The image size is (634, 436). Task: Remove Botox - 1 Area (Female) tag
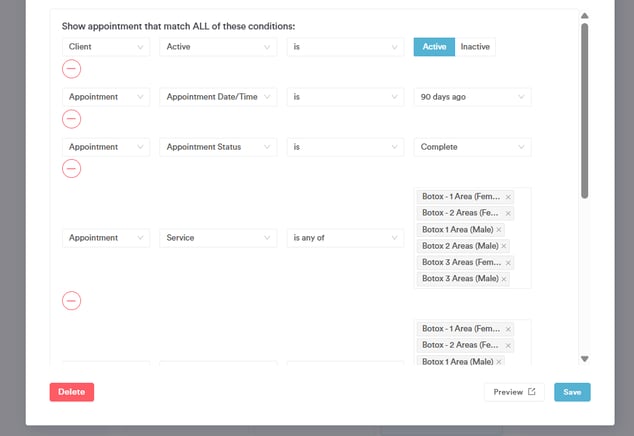point(508,197)
